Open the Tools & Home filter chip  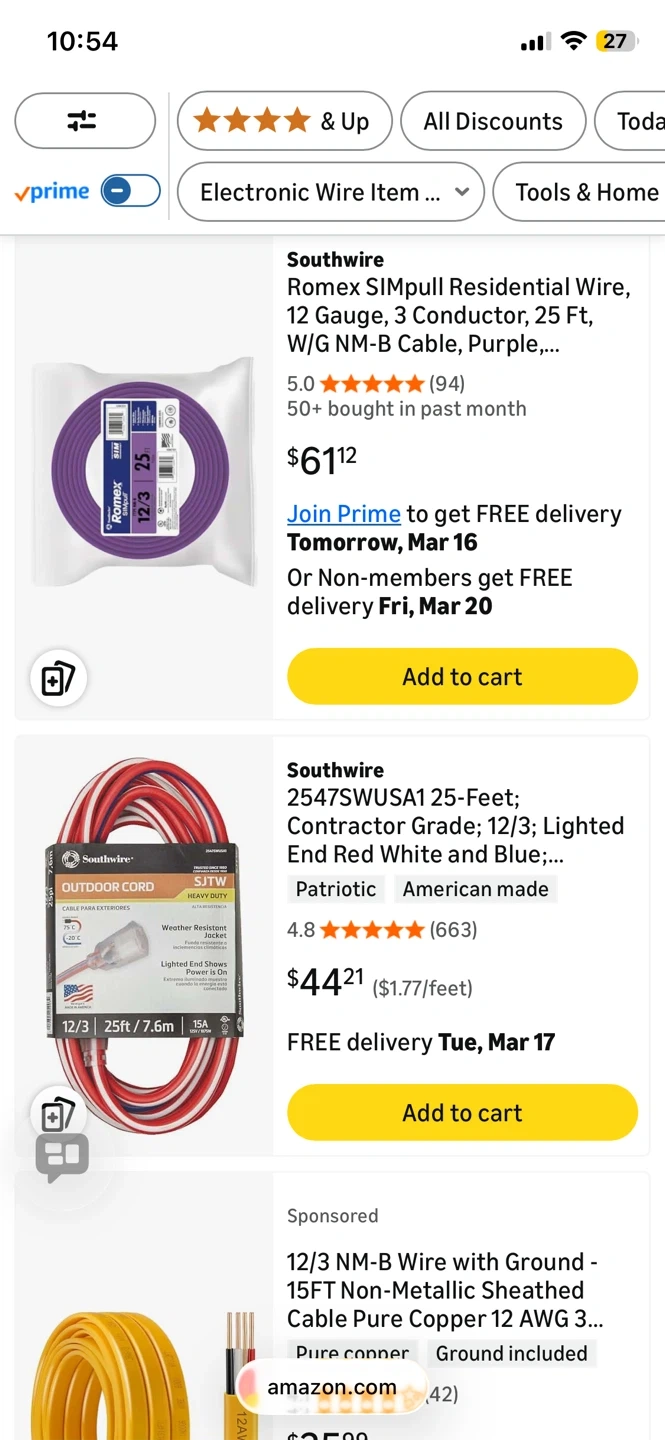pos(586,192)
